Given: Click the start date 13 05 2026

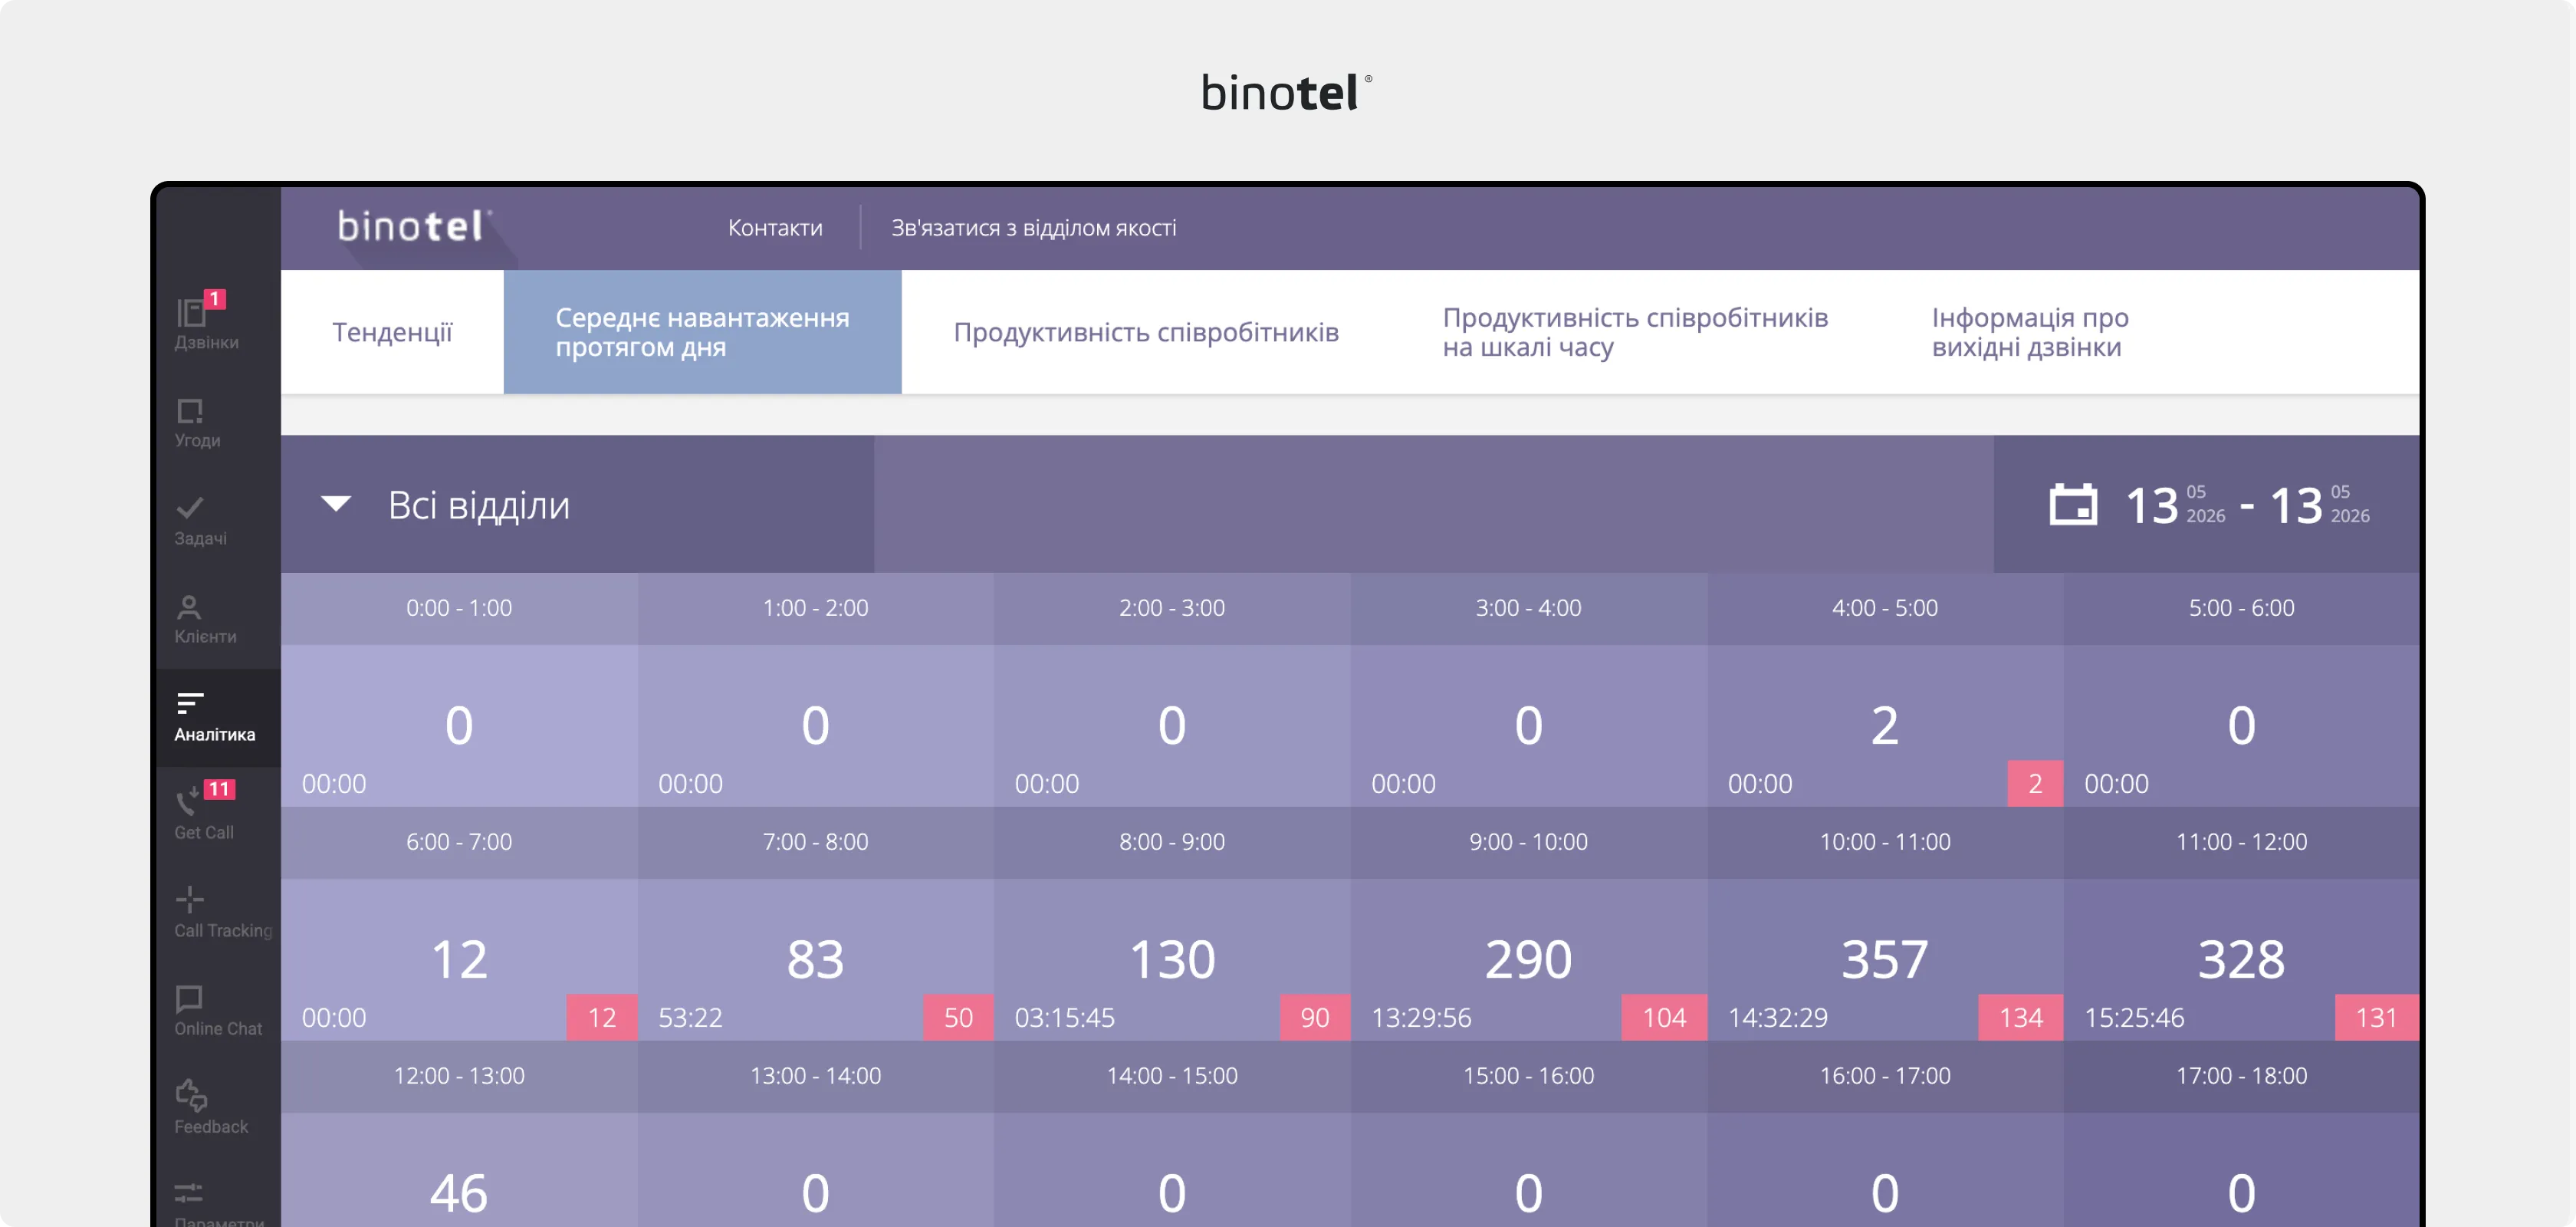Looking at the screenshot, I should (x=2175, y=505).
